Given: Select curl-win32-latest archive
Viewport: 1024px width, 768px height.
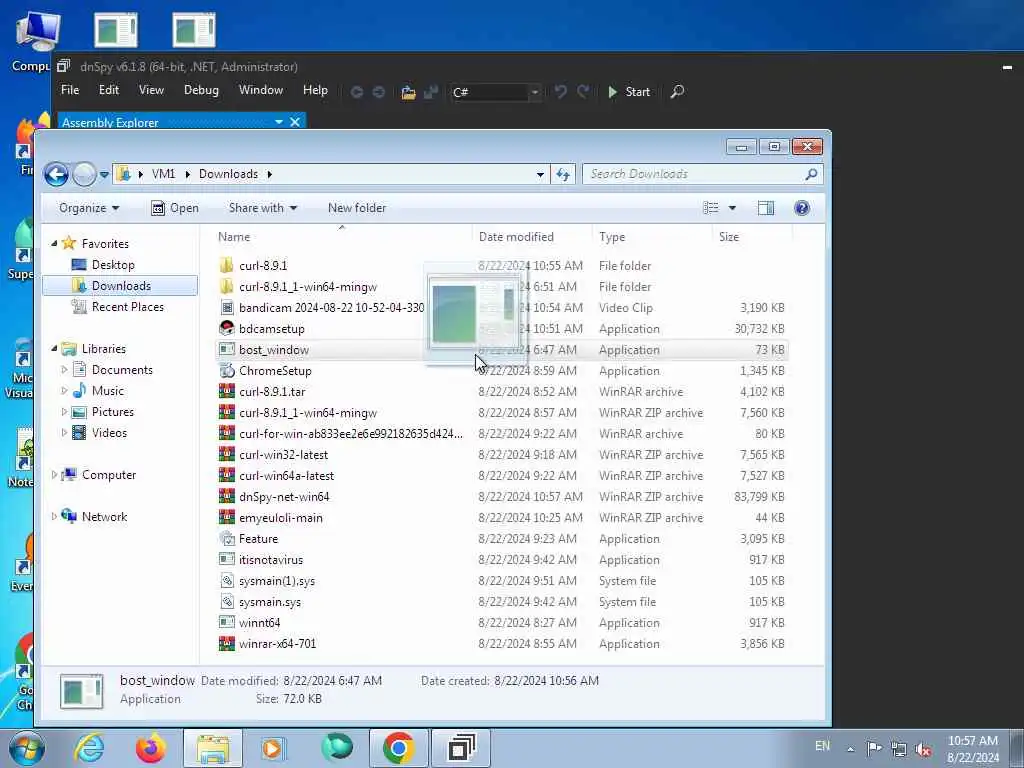Looking at the screenshot, I should click(283, 455).
